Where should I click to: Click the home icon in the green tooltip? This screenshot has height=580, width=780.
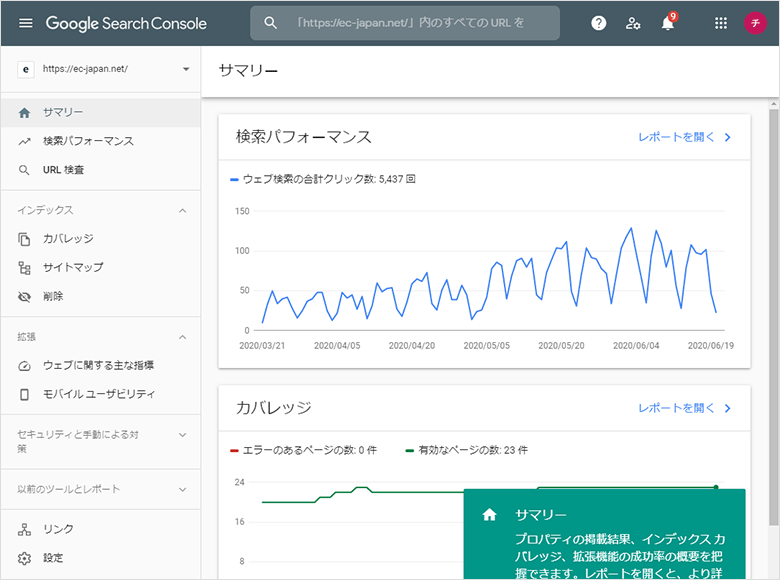tap(489, 515)
